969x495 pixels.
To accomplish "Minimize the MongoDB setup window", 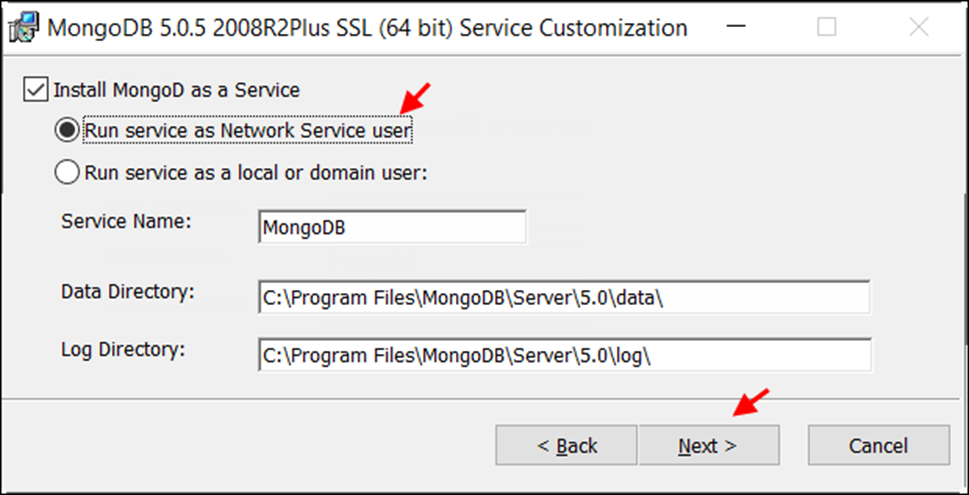I will tap(735, 27).
